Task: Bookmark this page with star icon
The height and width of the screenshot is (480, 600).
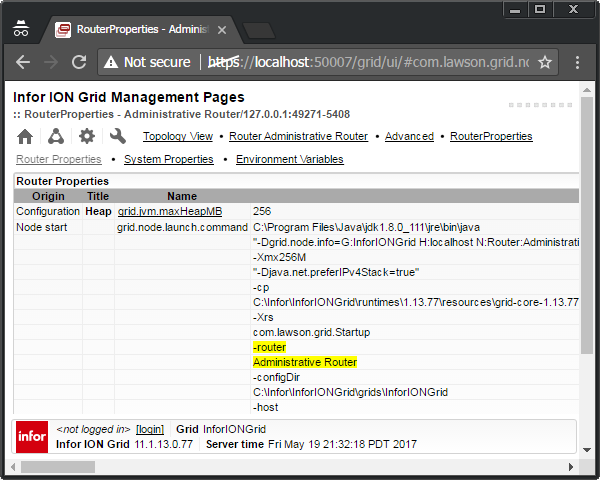Action: (x=546, y=62)
